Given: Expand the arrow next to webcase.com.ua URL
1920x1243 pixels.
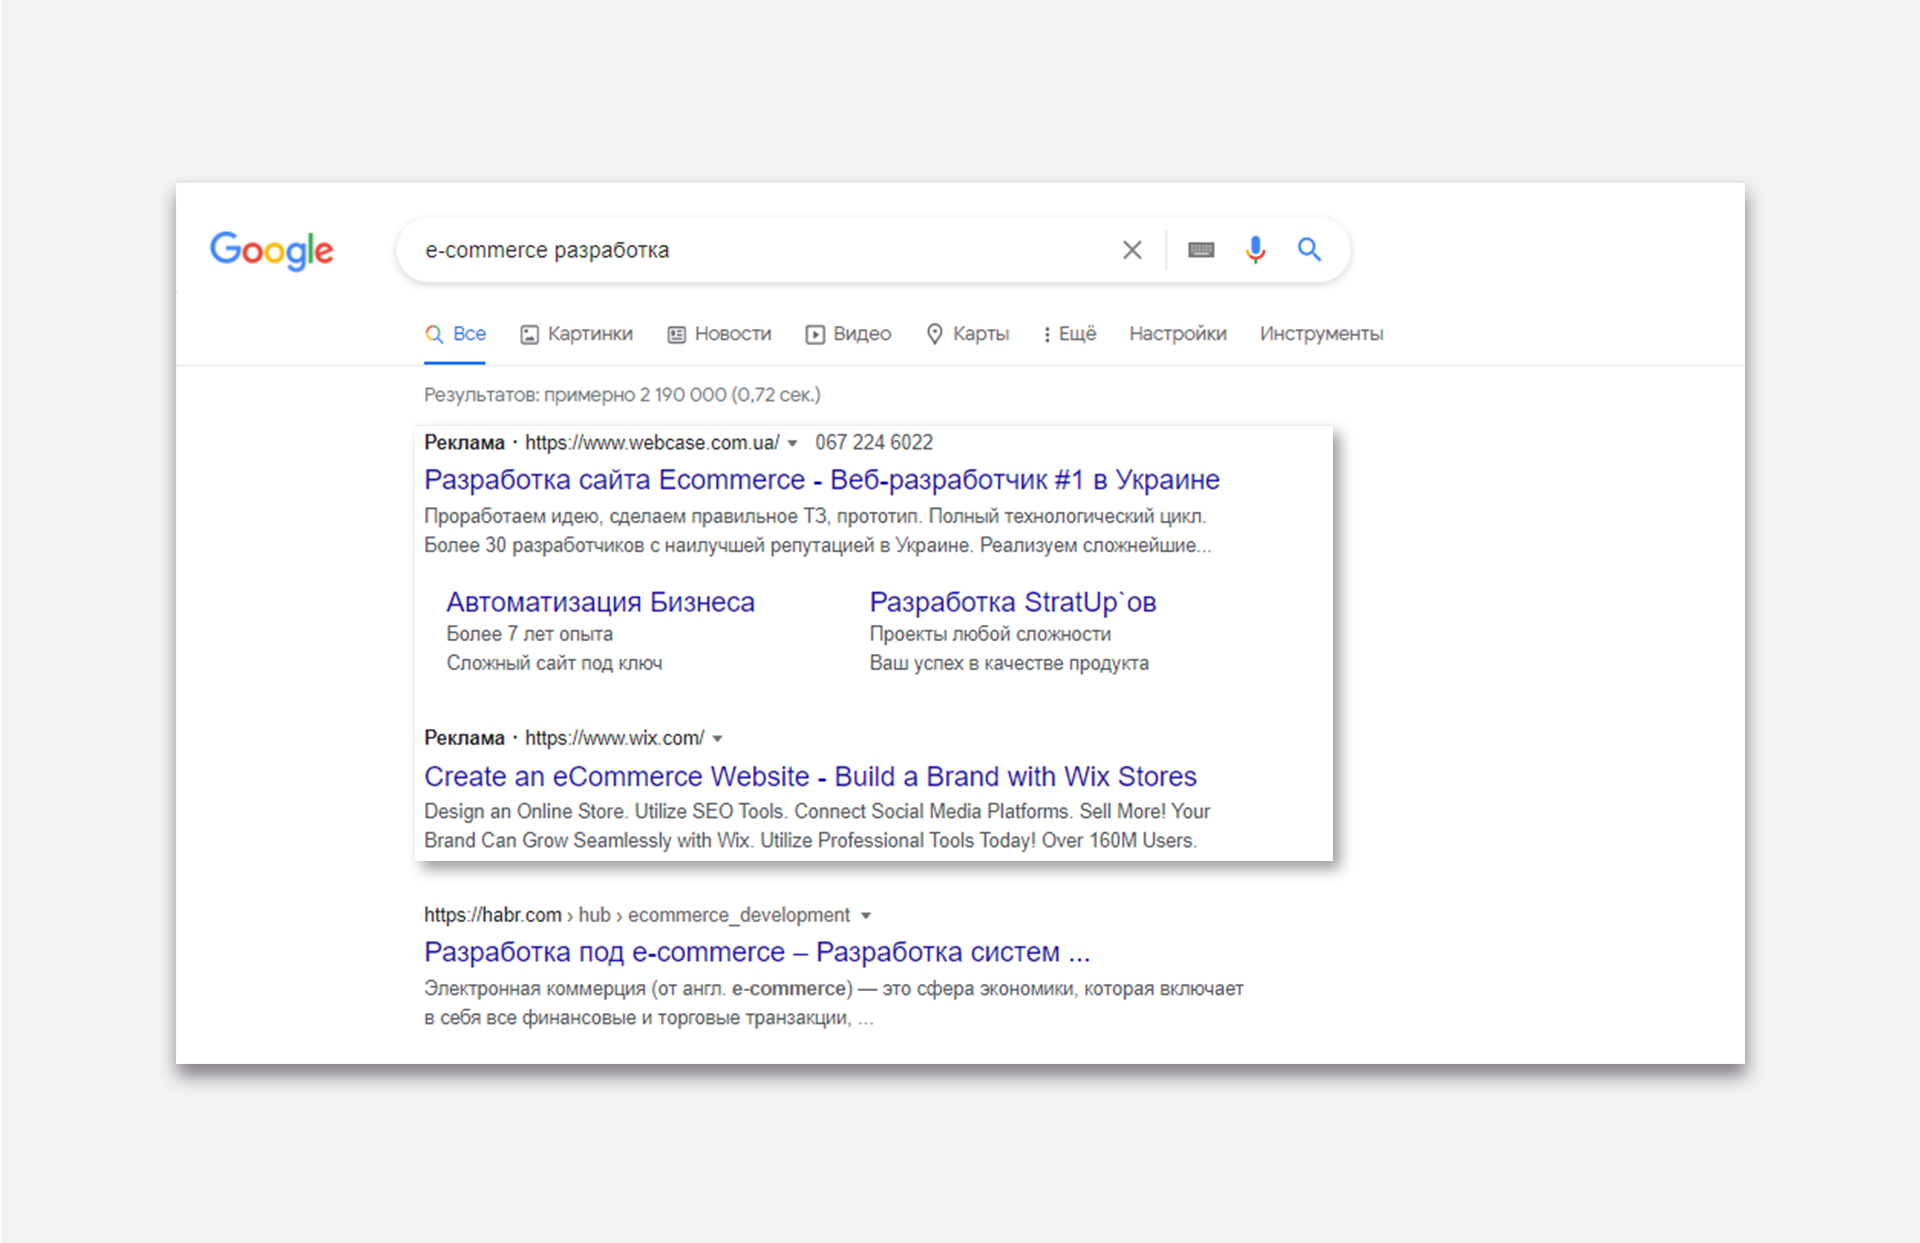Looking at the screenshot, I should [792, 443].
